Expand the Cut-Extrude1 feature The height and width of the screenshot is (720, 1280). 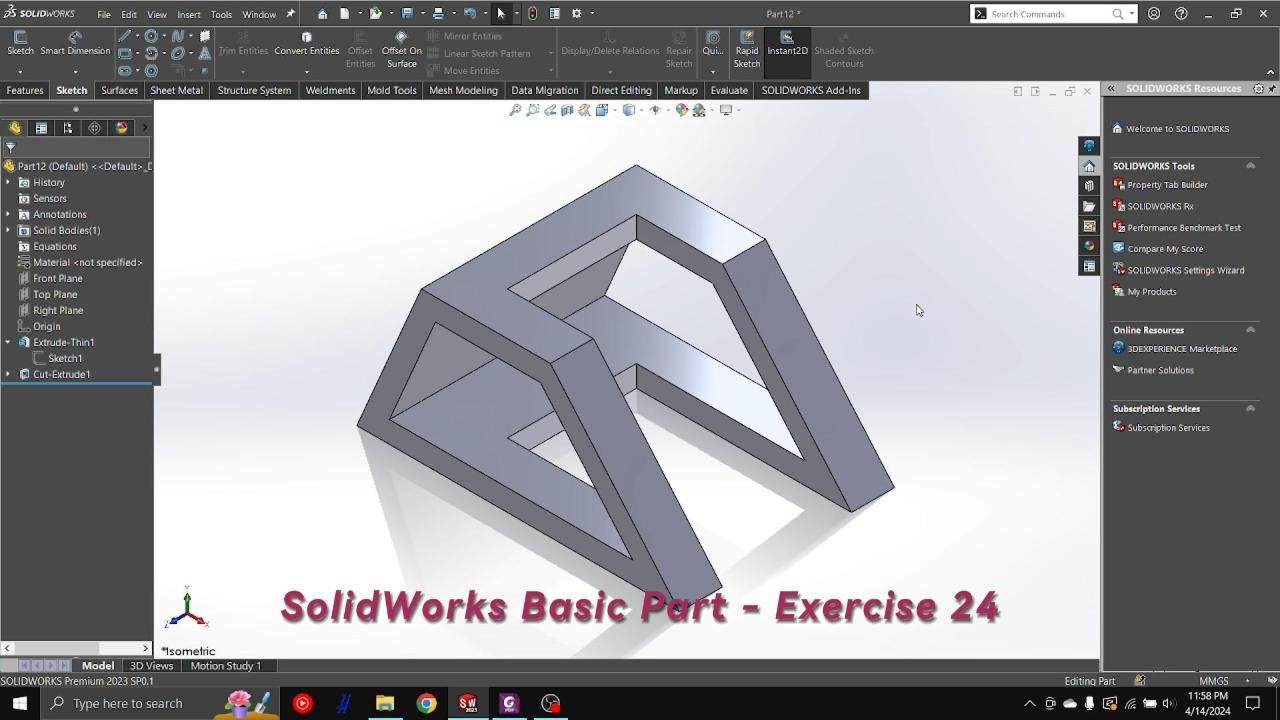[x=9, y=374]
